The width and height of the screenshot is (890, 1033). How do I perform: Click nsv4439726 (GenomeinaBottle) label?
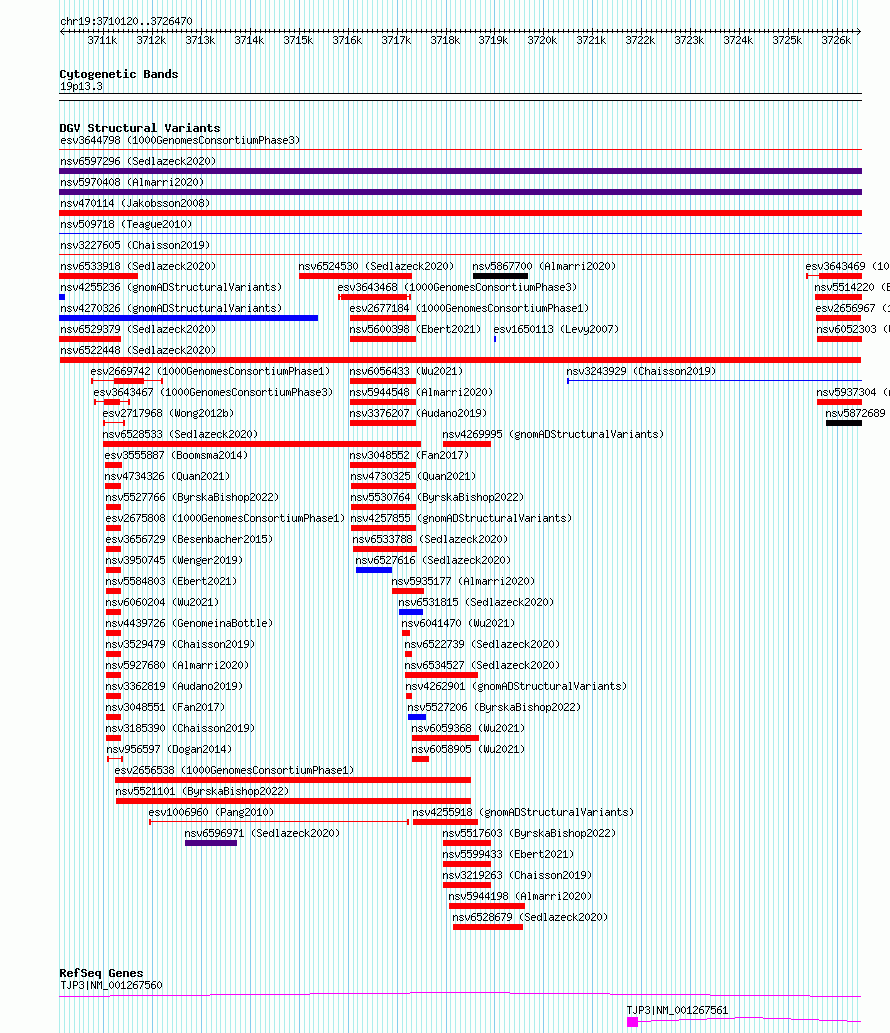pos(189,625)
